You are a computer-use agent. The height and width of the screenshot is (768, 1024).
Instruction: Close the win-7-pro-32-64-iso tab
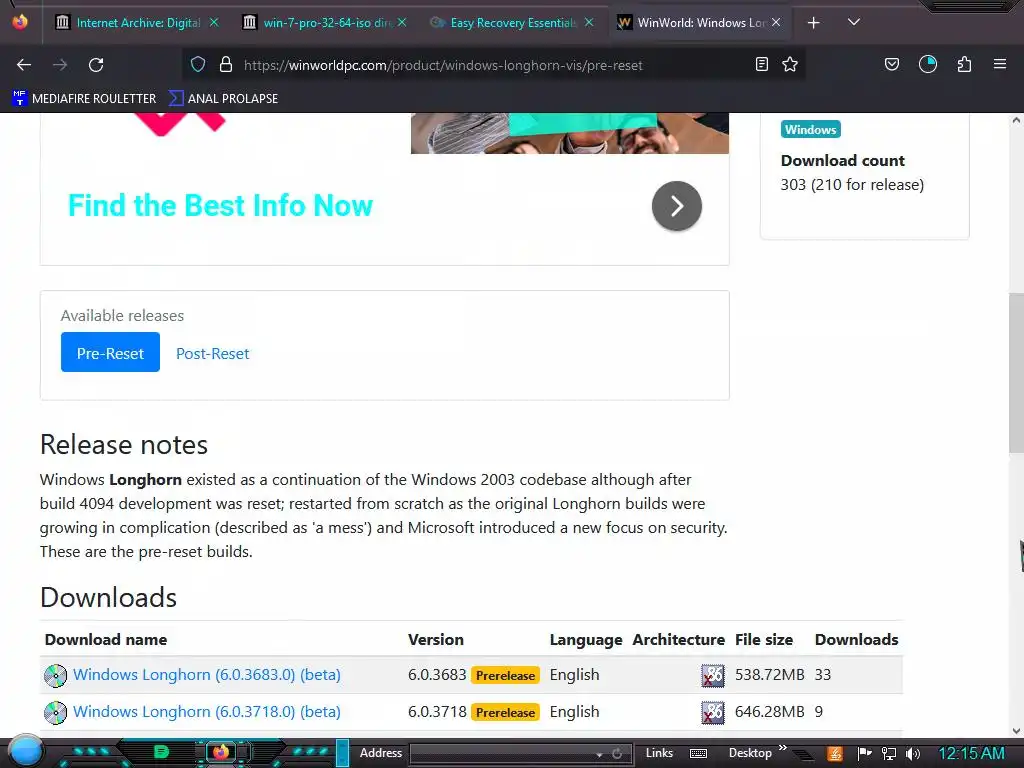(x=402, y=22)
